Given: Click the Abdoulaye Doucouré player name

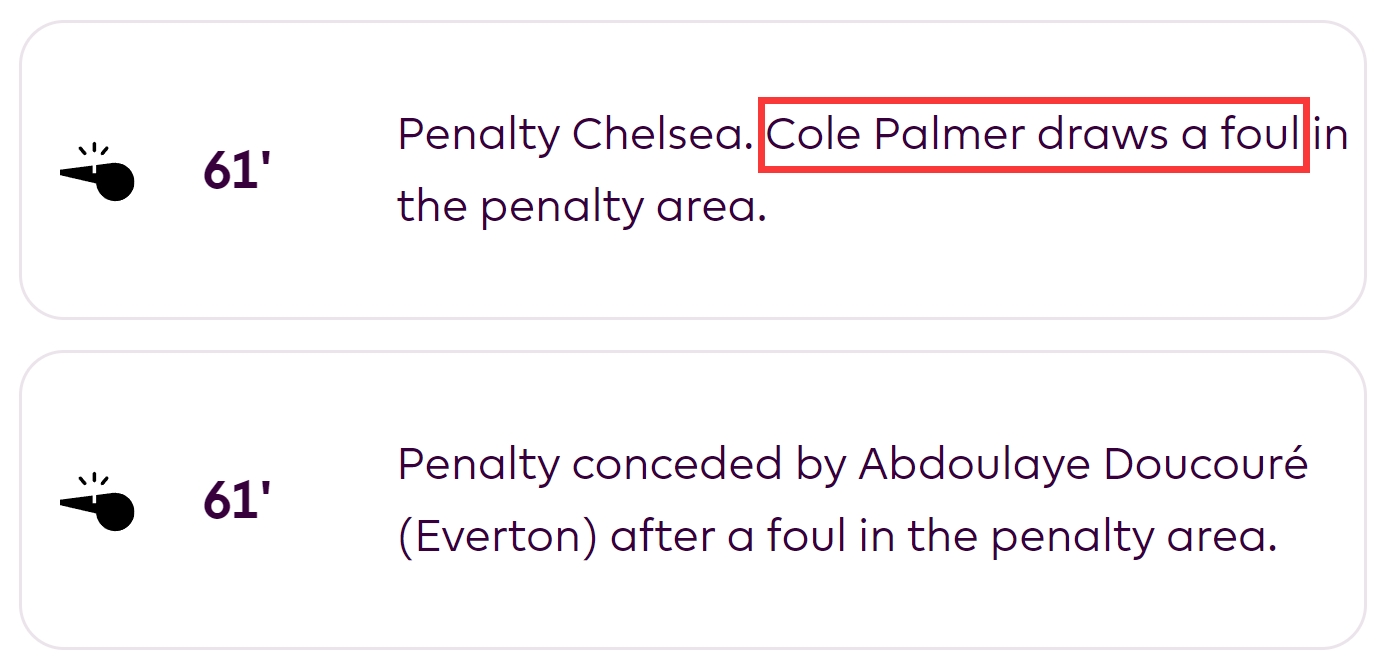Looking at the screenshot, I should [x=1083, y=464].
